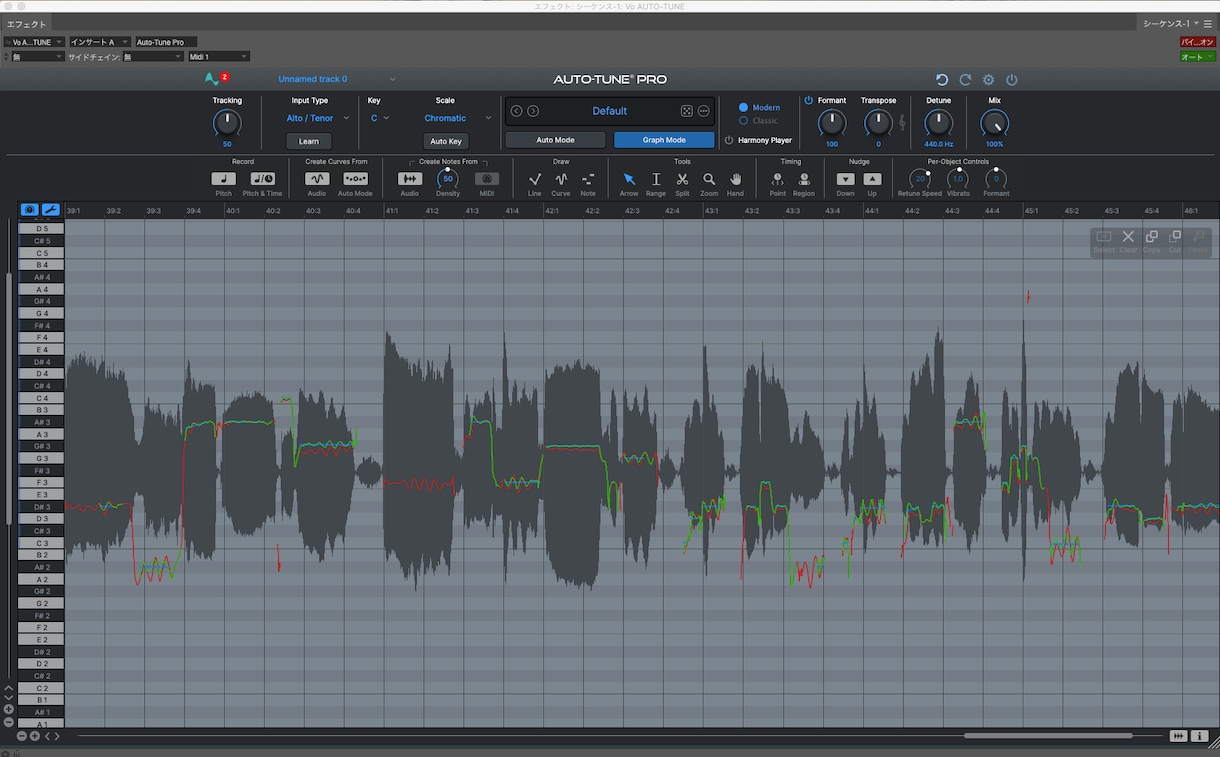Click the Tracking knob
The width and height of the screenshot is (1220, 757).
coord(227,123)
